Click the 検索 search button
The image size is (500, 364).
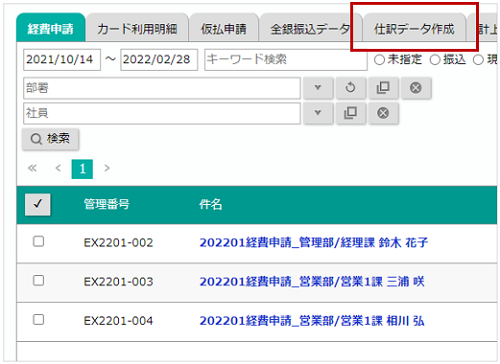[x=51, y=139]
